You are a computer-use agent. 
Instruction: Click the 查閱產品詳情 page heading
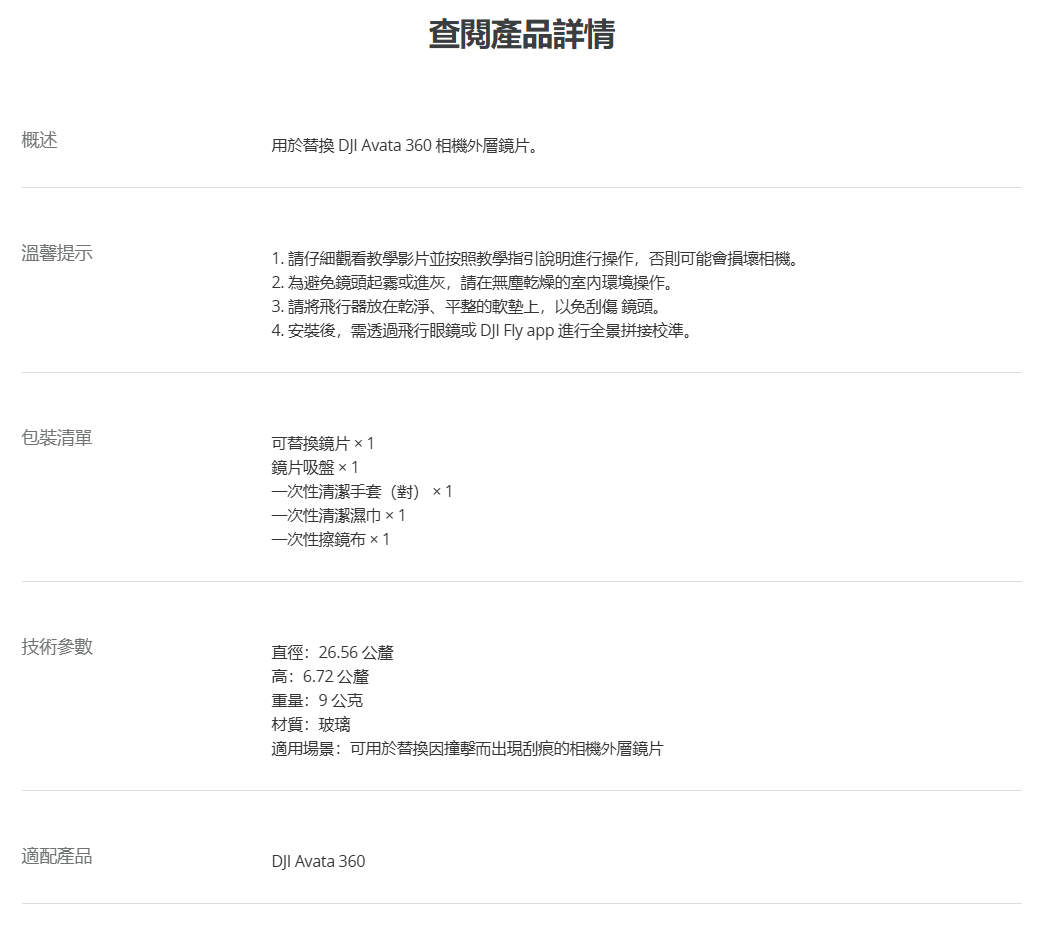click(521, 34)
